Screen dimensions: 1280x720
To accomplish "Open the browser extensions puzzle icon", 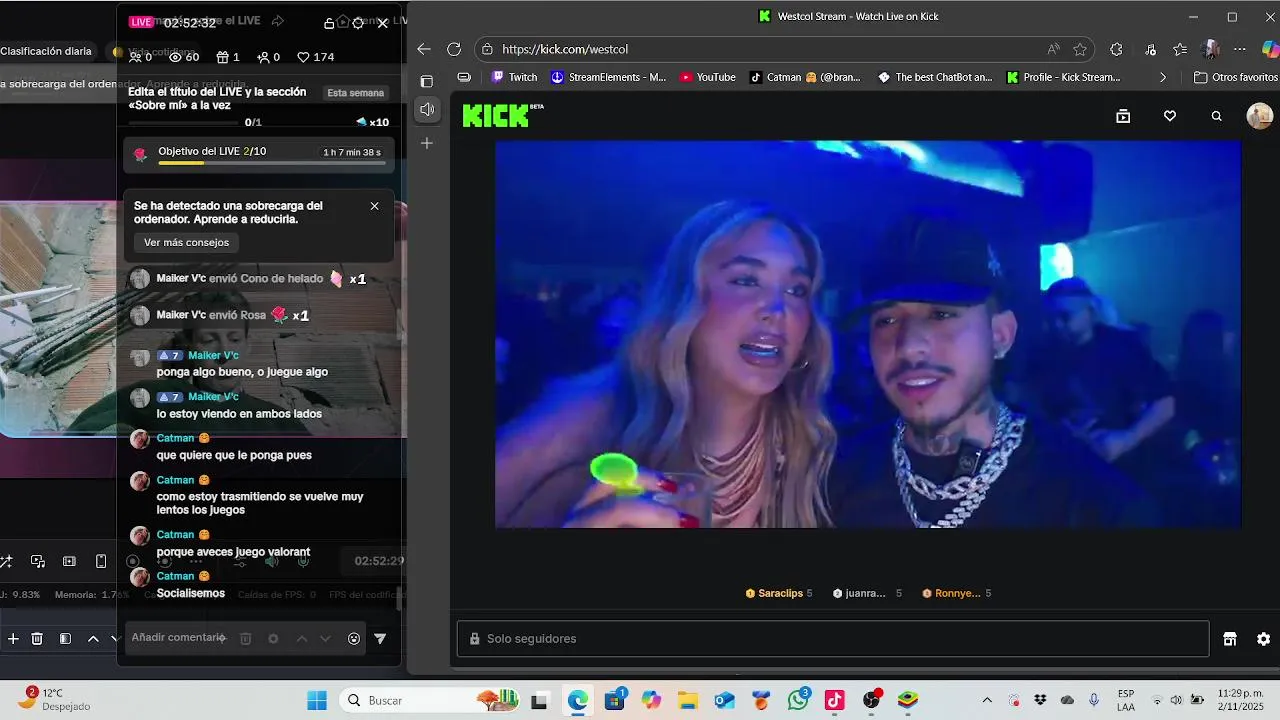I will pos(1117,49).
